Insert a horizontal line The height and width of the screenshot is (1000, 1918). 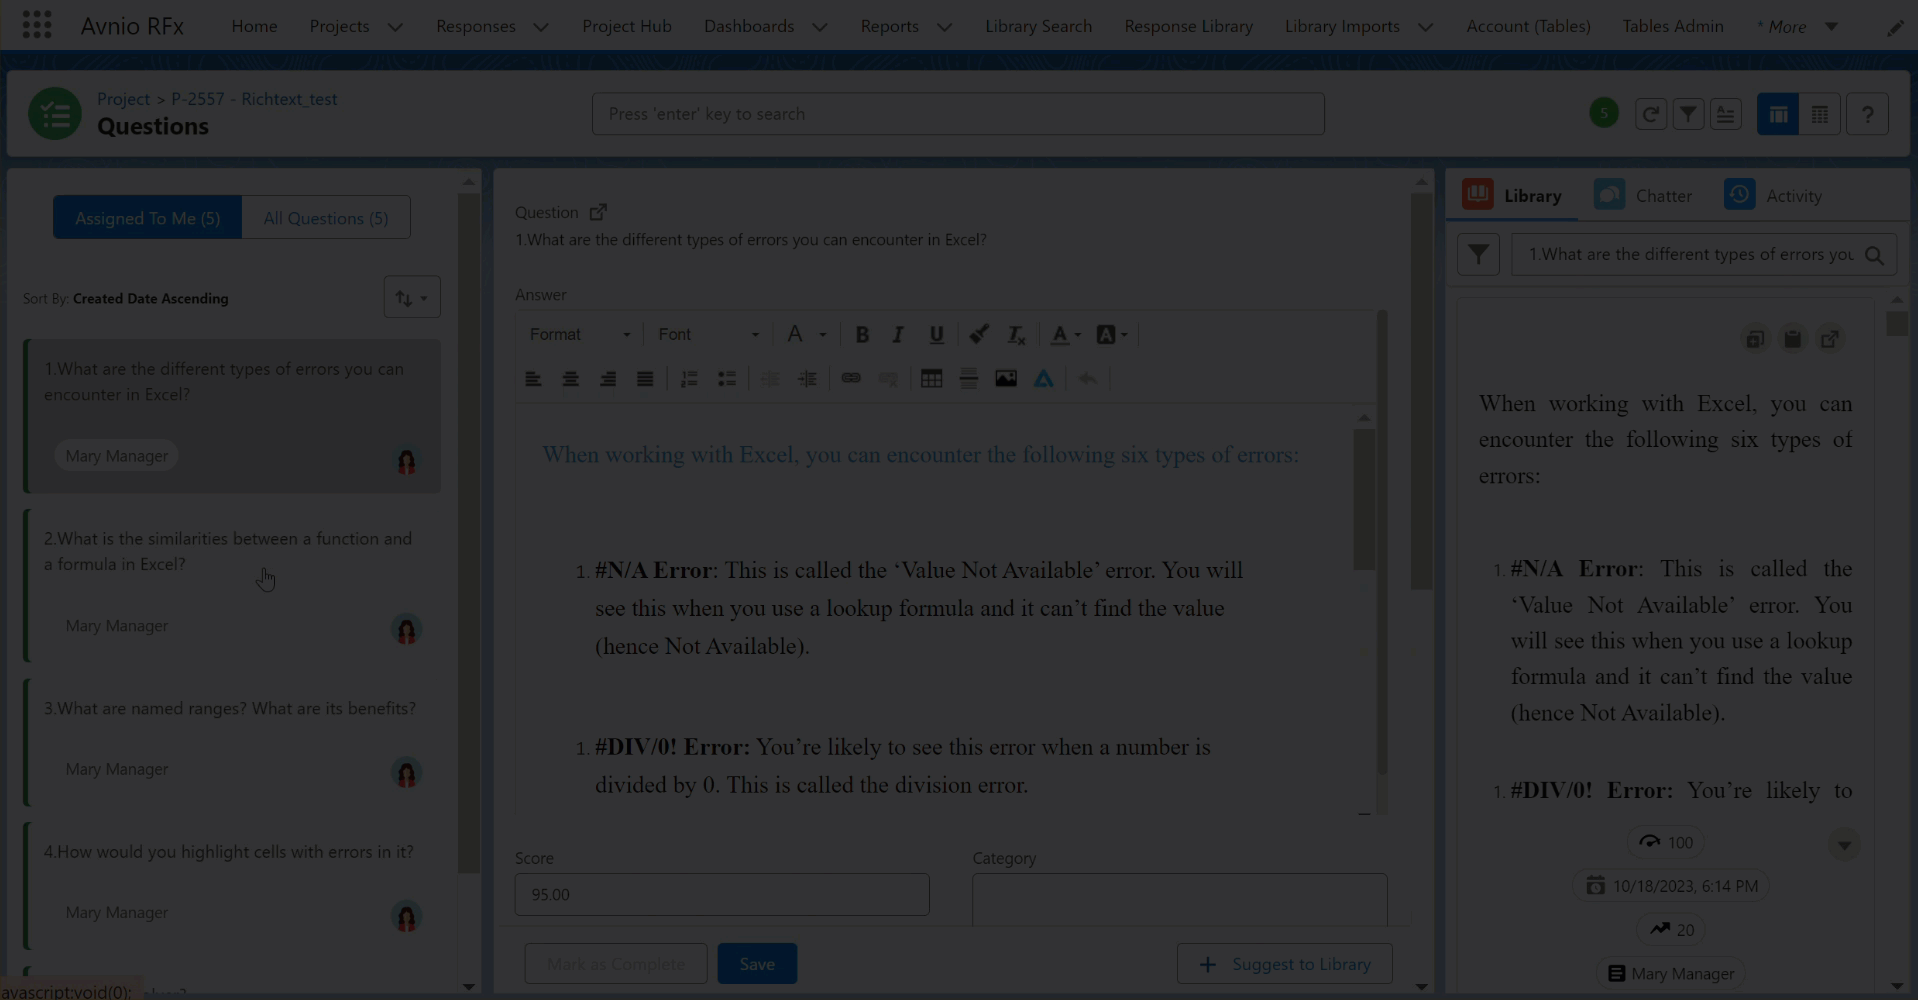(x=968, y=379)
